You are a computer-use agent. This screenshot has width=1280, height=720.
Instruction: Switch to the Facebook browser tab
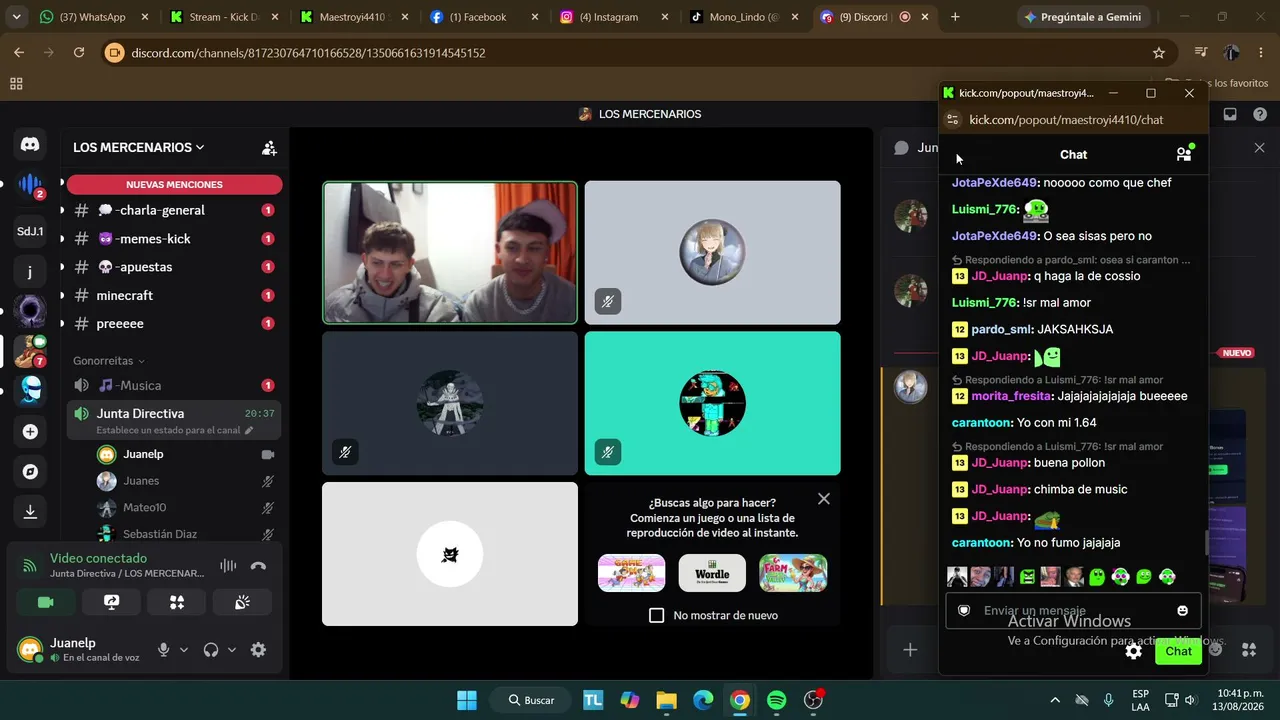point(482,17)
